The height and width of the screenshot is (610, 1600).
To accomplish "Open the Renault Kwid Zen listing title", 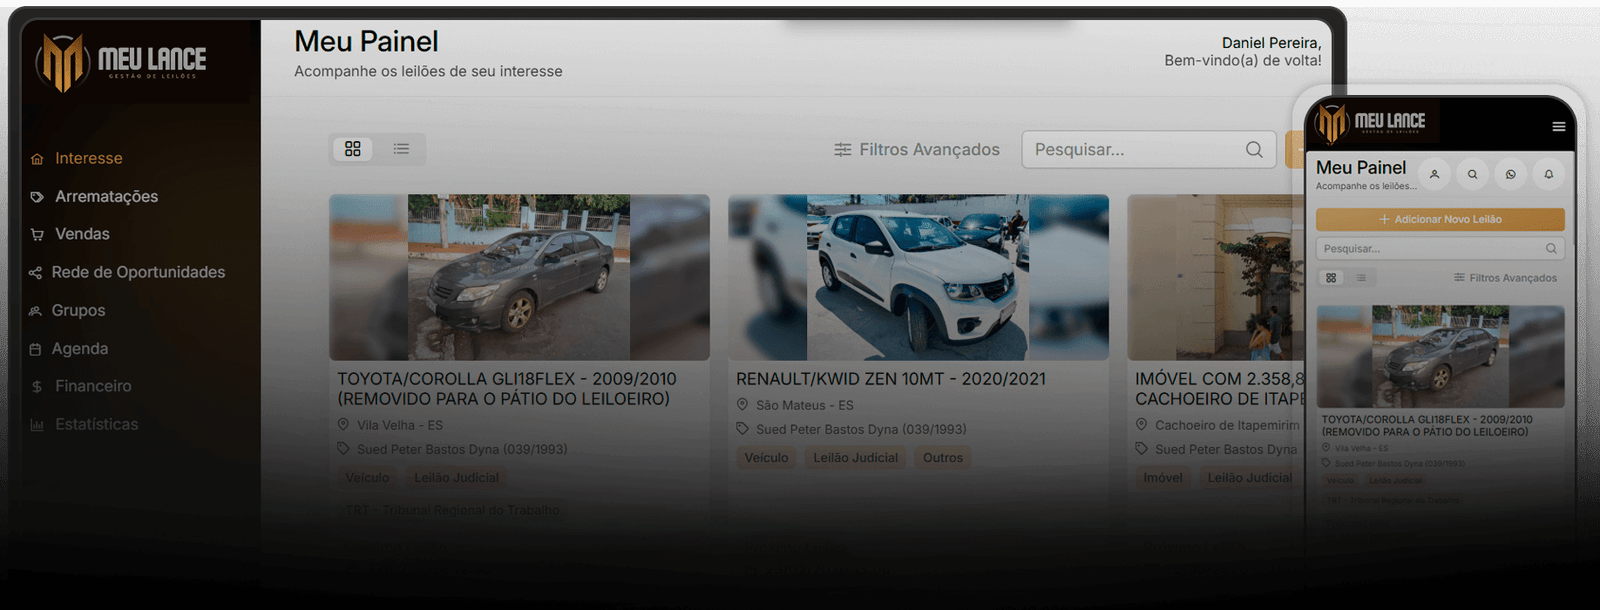I will (890, 379).
